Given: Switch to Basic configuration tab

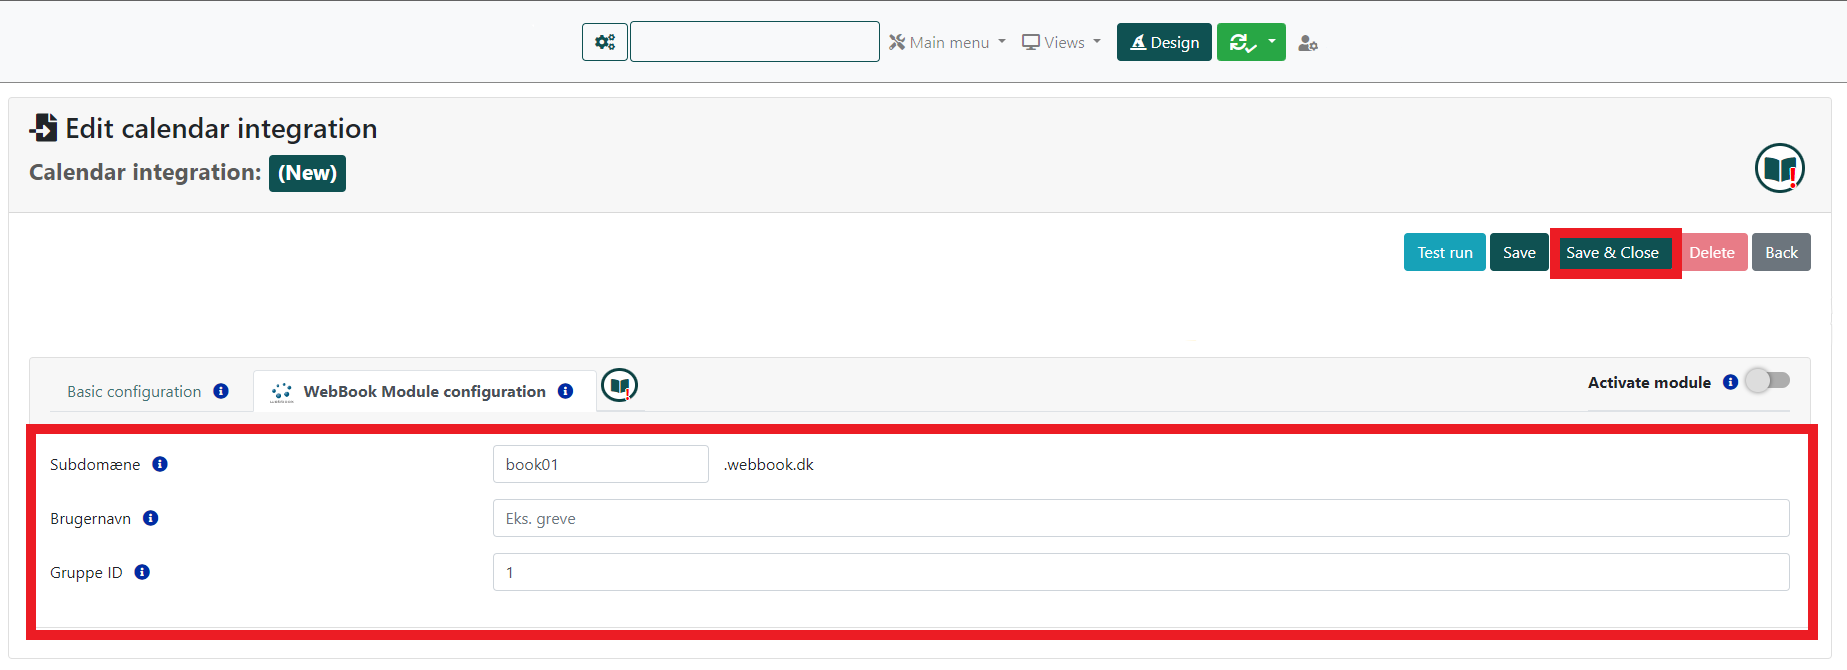Looking at the screenshot, I should click(134, 391).
